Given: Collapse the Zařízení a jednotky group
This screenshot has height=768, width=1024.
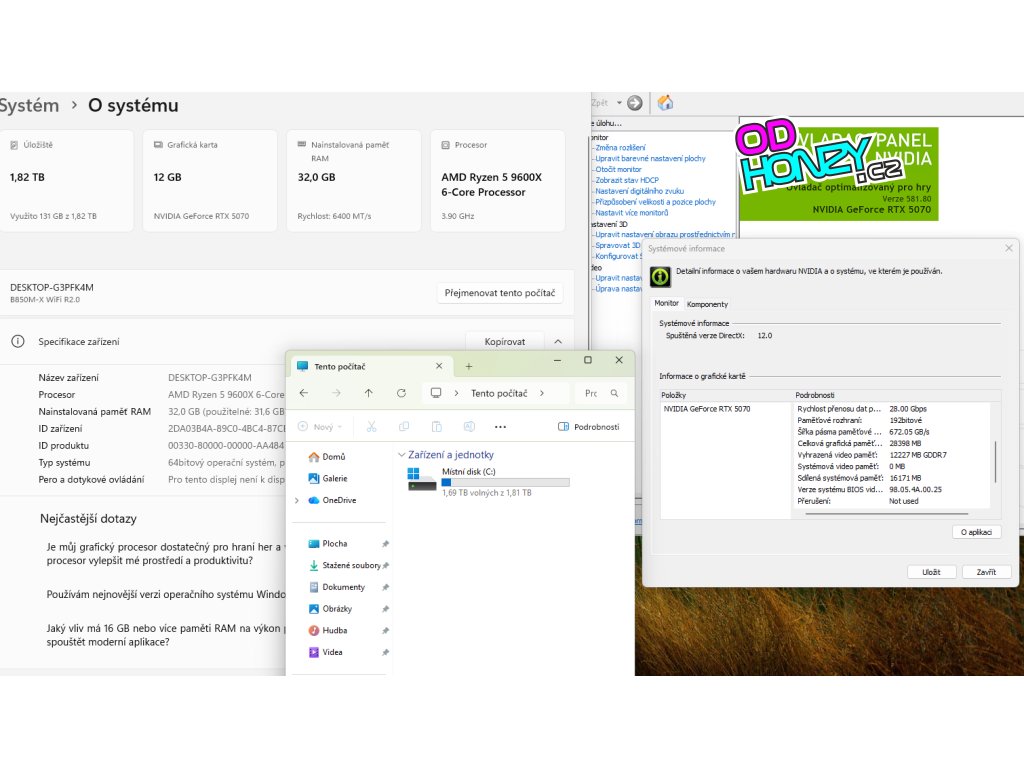Looking at the screenshot, I should pyautogui.click(x=402, y=455).
